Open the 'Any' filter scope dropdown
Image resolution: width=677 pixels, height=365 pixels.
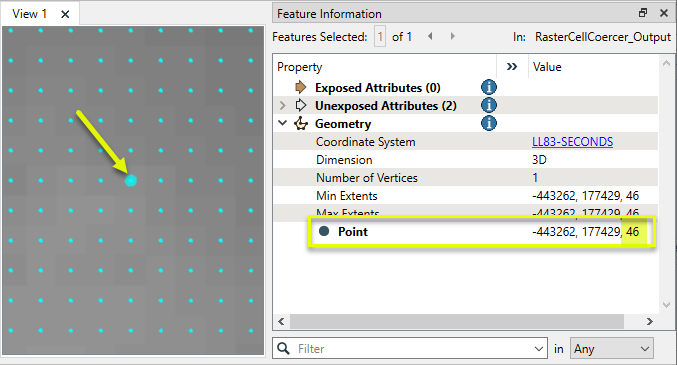[611, 348]
